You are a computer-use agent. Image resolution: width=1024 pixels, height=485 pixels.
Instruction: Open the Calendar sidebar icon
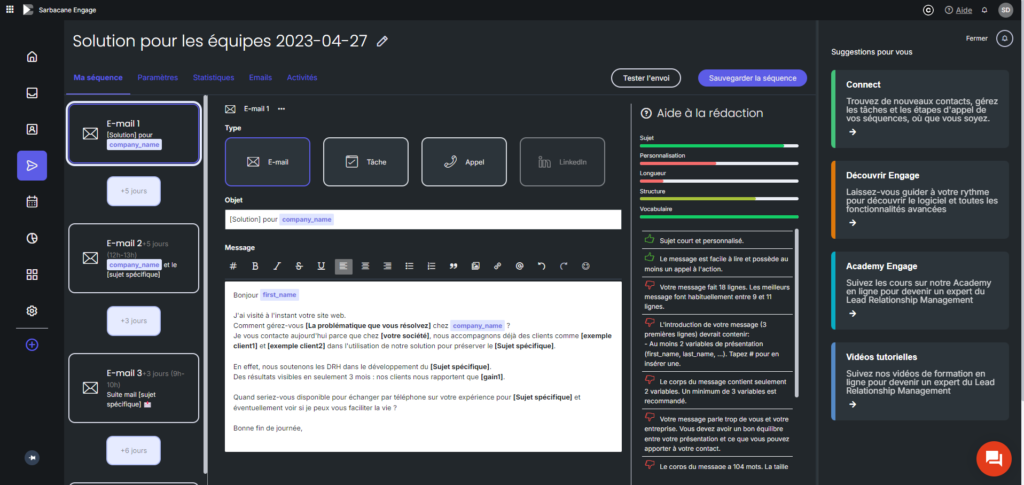pyautogui.click(x=32, y=202)
